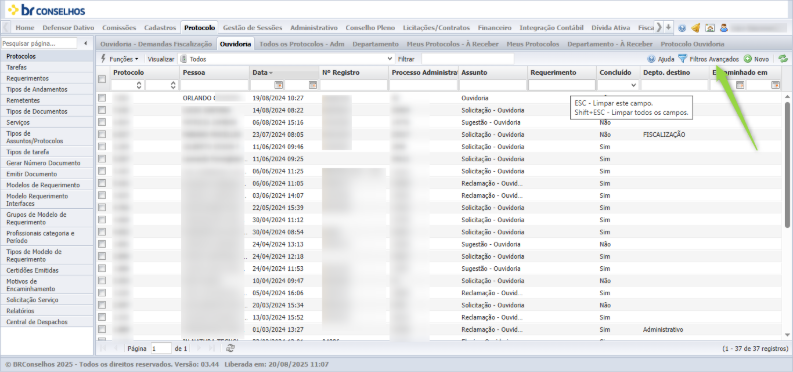Show previous module tabs with left arrow
Viewport: 793px width, 372px height.
coord(6,27)
